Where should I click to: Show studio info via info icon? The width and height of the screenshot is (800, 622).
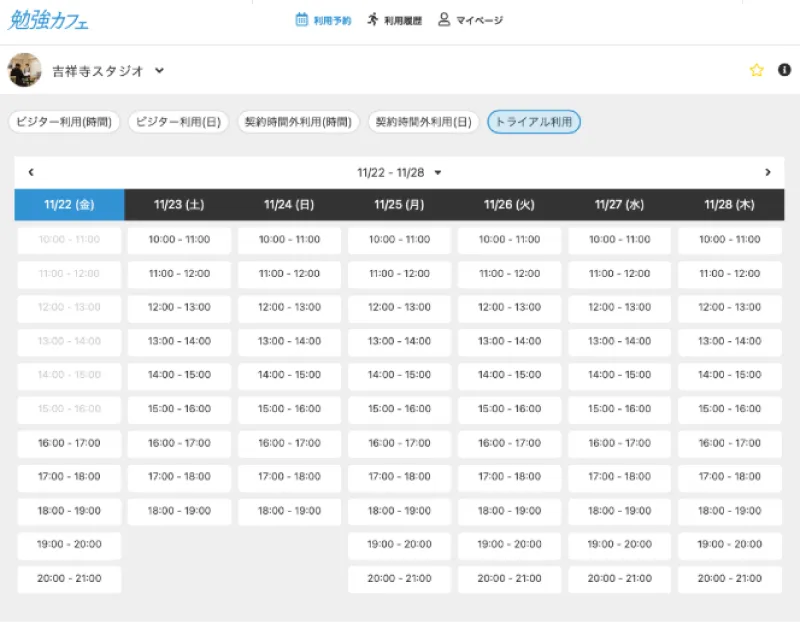click(784, 70)
